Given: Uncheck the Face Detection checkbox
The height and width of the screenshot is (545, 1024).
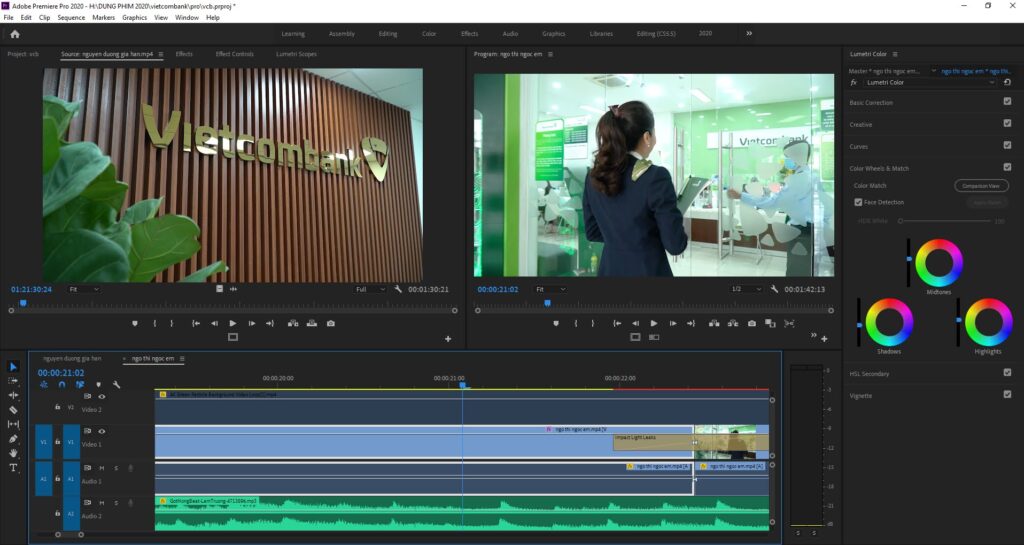Looking at the screenshot, I should pyautogui.click(x=858, y=202).
